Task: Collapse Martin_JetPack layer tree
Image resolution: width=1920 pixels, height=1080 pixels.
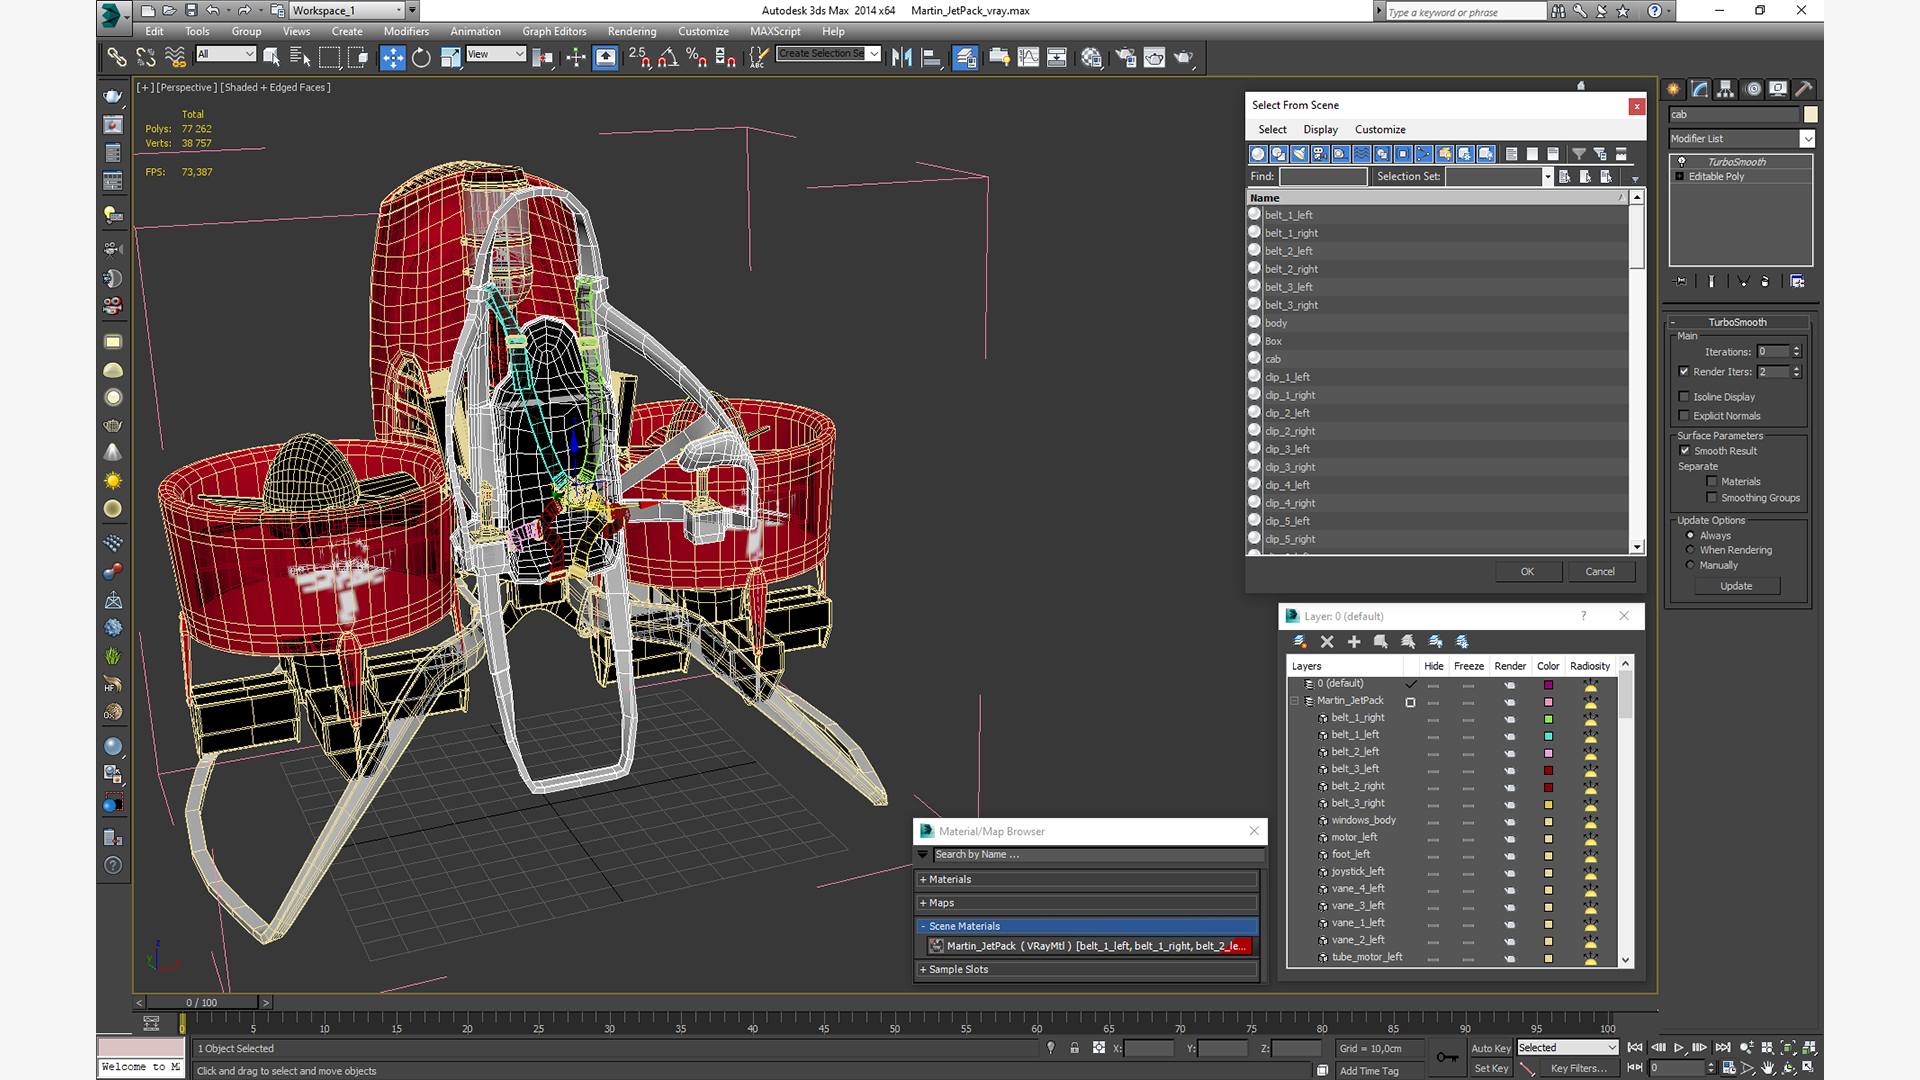Action: click(1294, 701)
